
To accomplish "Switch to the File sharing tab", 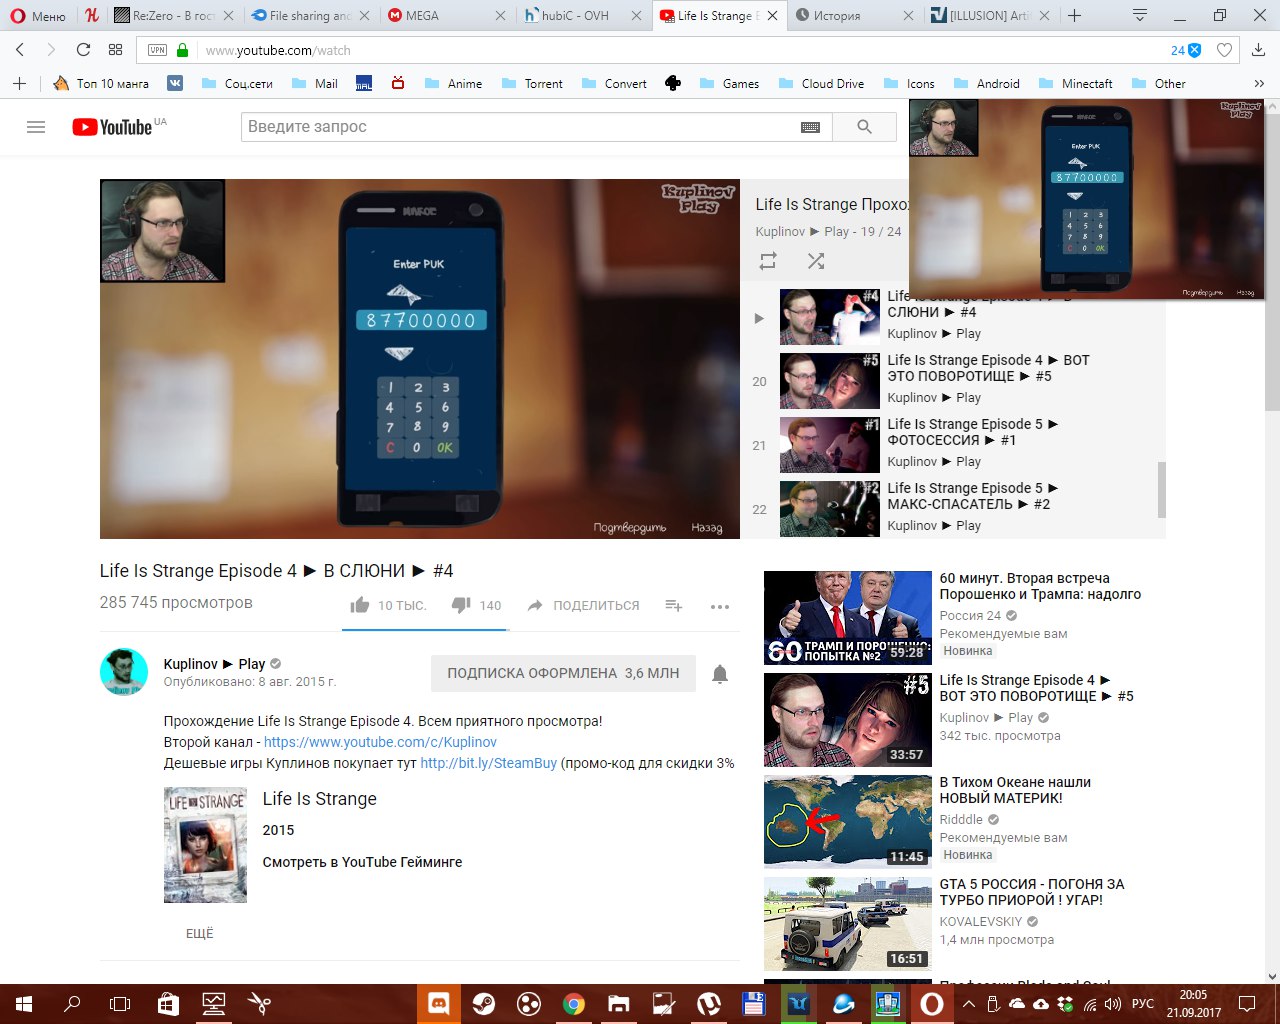I will click(x=309, y=15).
